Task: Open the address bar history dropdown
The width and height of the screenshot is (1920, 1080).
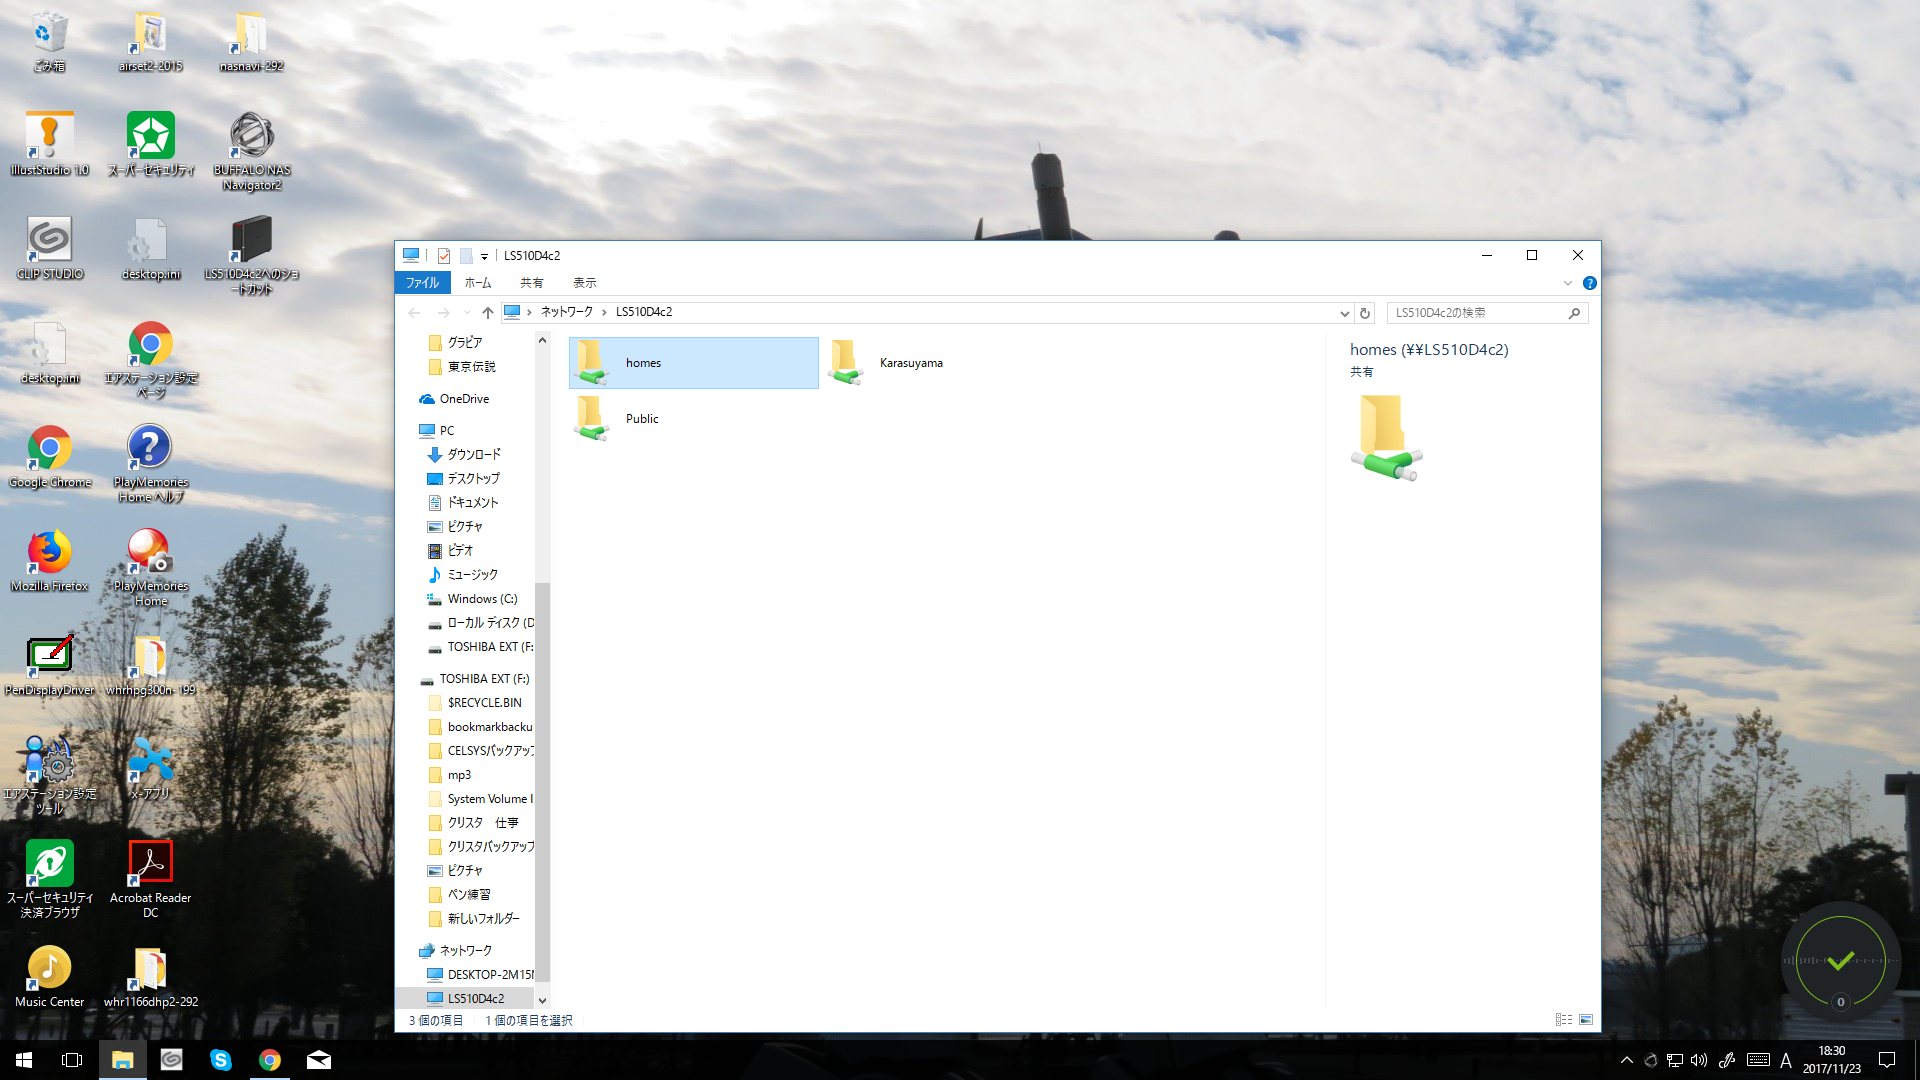Action: (x=1344, y=313)
